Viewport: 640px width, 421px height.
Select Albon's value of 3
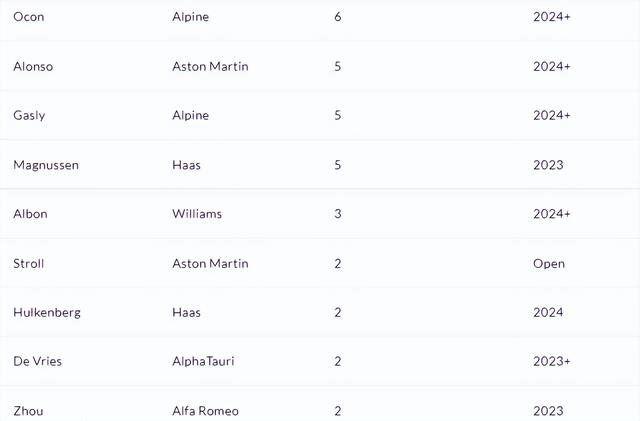pyautogui.click(x=338, y=214)
